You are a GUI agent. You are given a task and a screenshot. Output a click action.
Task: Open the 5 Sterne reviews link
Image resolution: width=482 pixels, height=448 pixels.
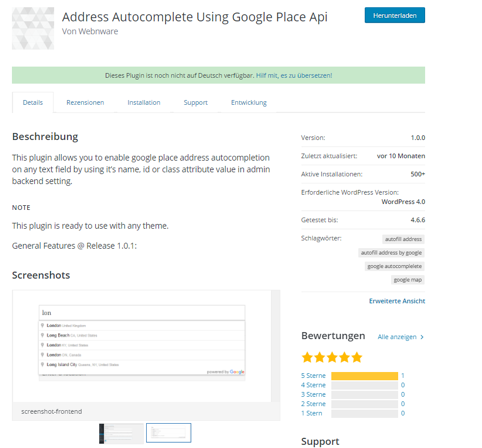coord(313,376)
